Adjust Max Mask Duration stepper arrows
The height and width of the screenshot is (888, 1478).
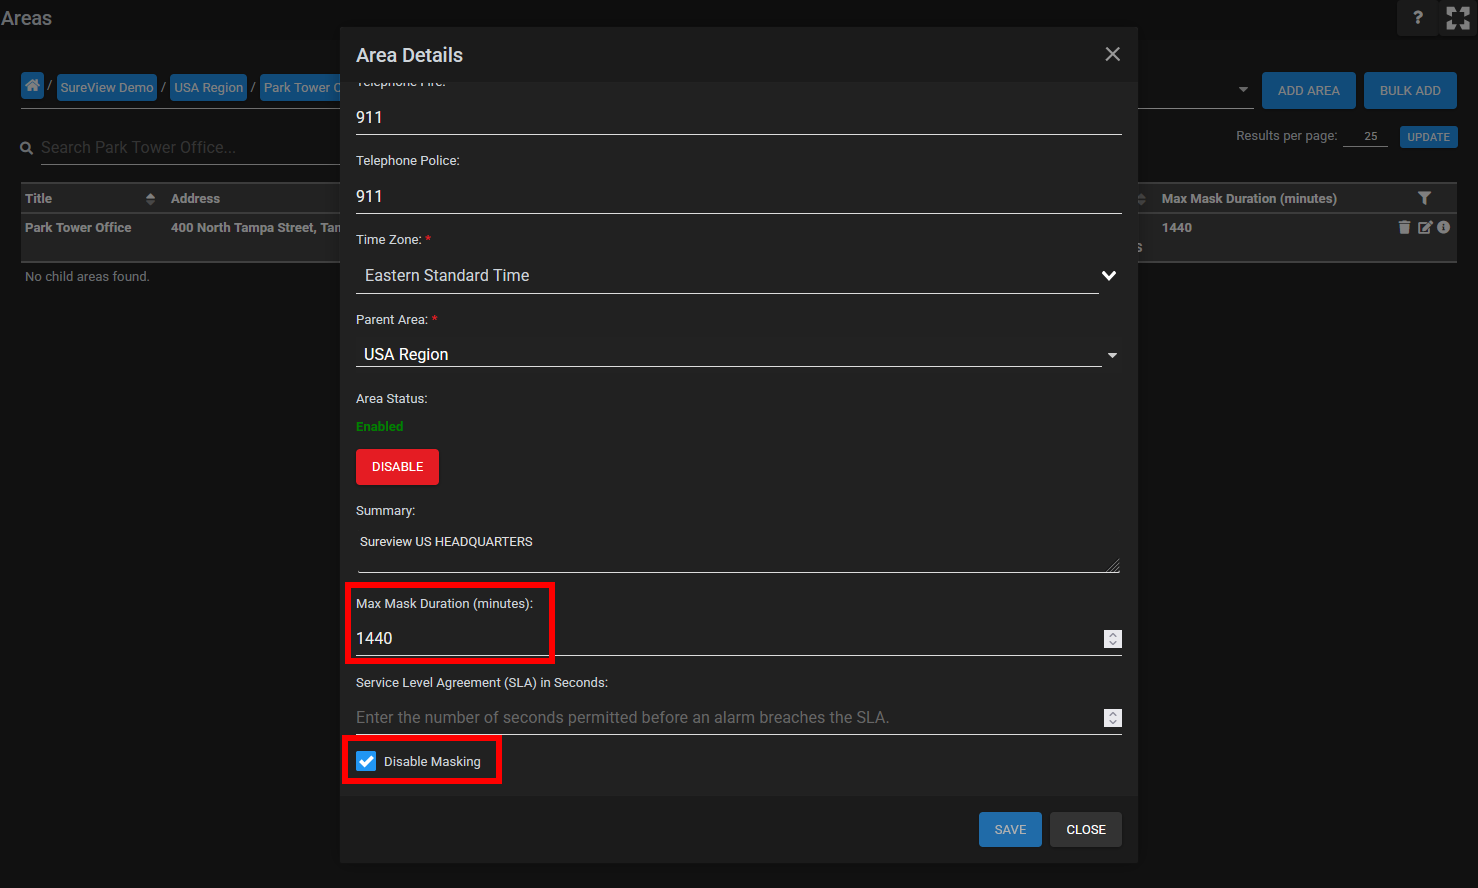point(1112,639)
